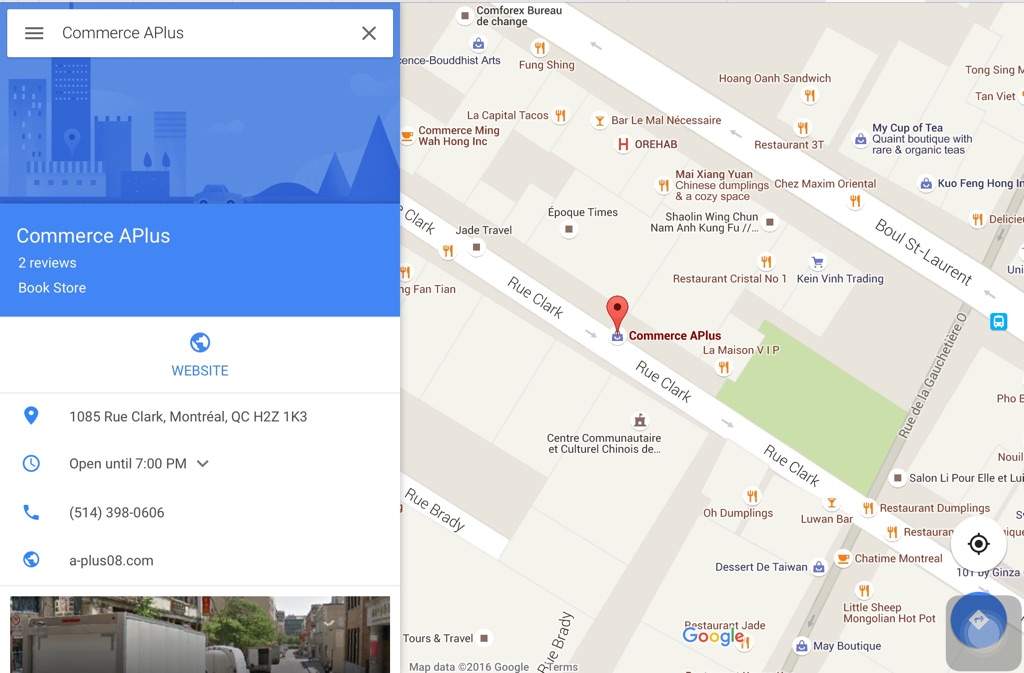Screen dimensions: 1024x673
Task: Open the street view photo thumbnail
Action: click(200, 634)
